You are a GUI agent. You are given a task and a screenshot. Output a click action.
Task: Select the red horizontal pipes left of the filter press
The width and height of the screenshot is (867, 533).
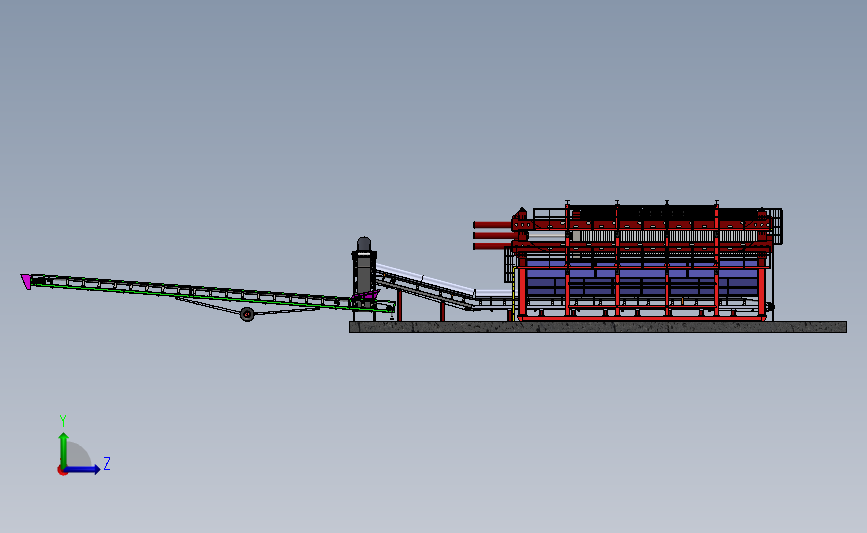point(493,236)
